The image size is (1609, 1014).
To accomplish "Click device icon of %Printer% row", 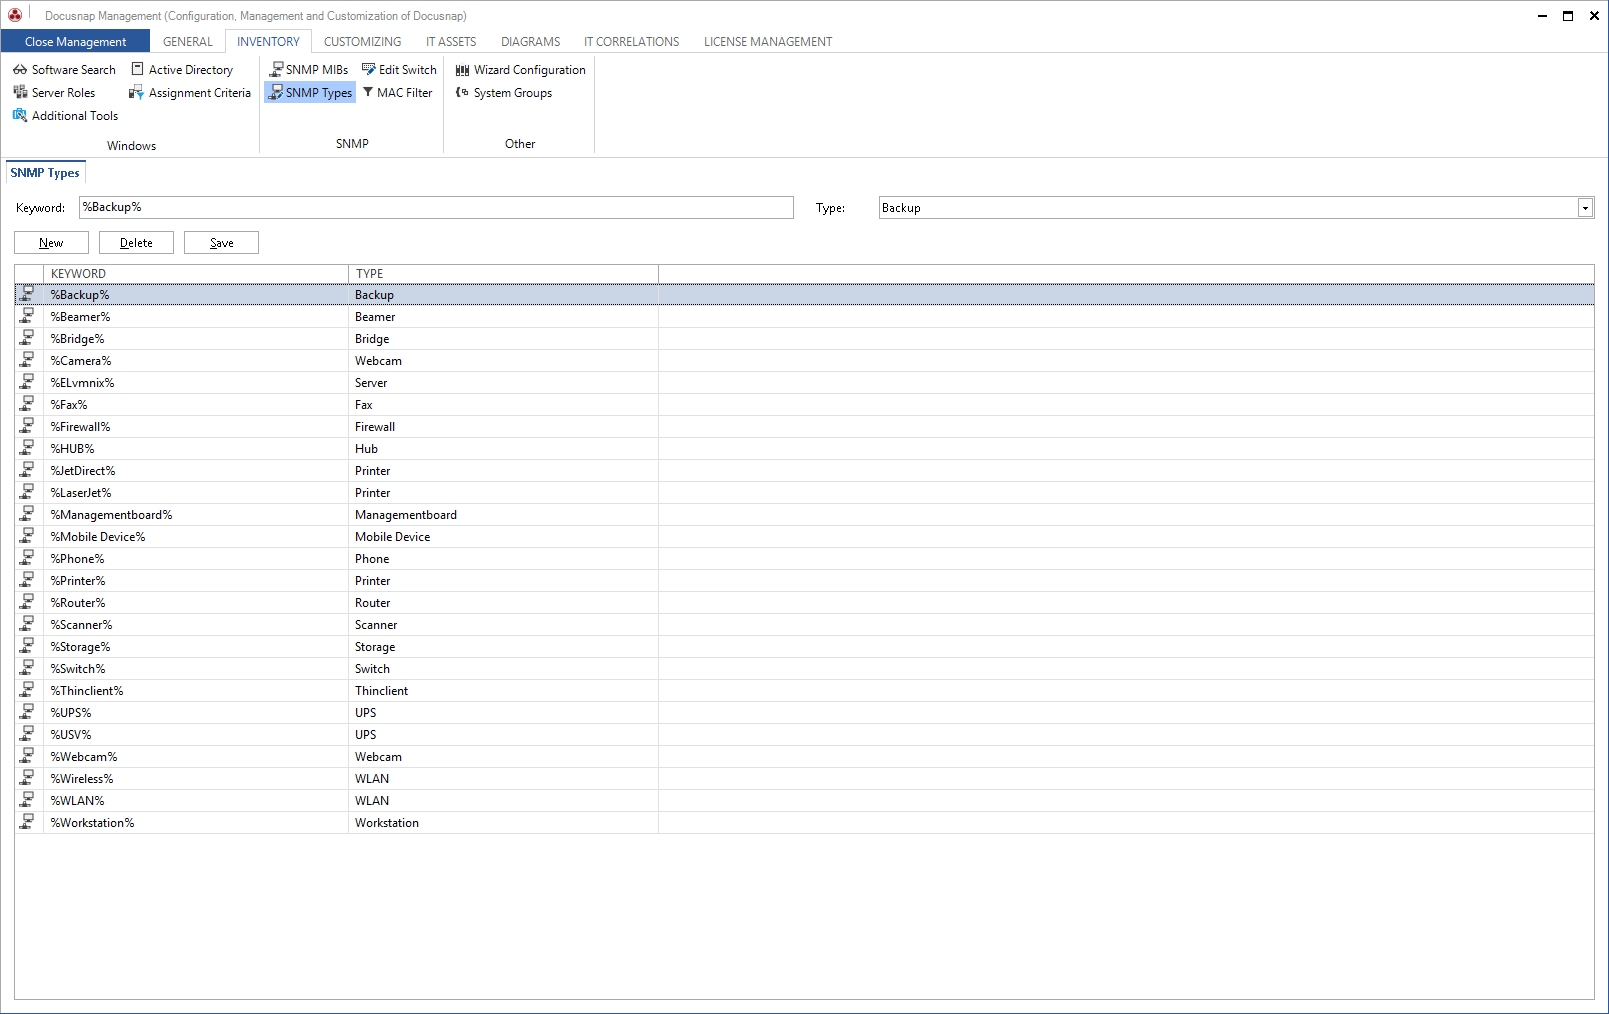I will 28,580.
